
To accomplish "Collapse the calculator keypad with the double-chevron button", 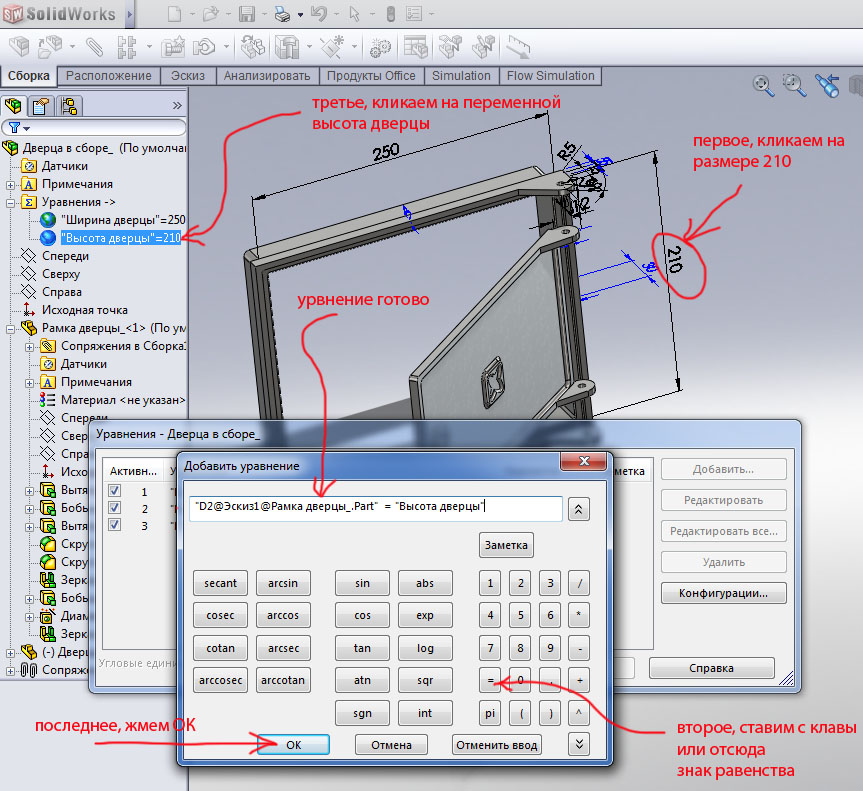I will tap(578, 743).
